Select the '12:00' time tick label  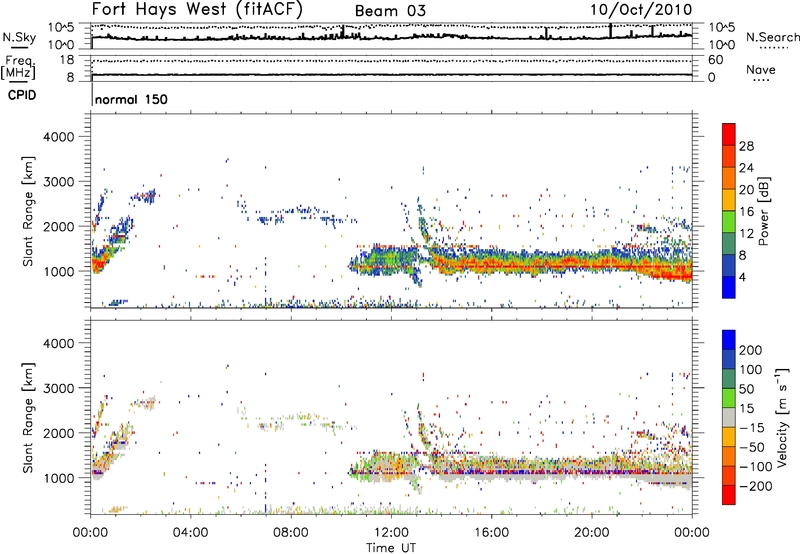click(x=391, y=533)
